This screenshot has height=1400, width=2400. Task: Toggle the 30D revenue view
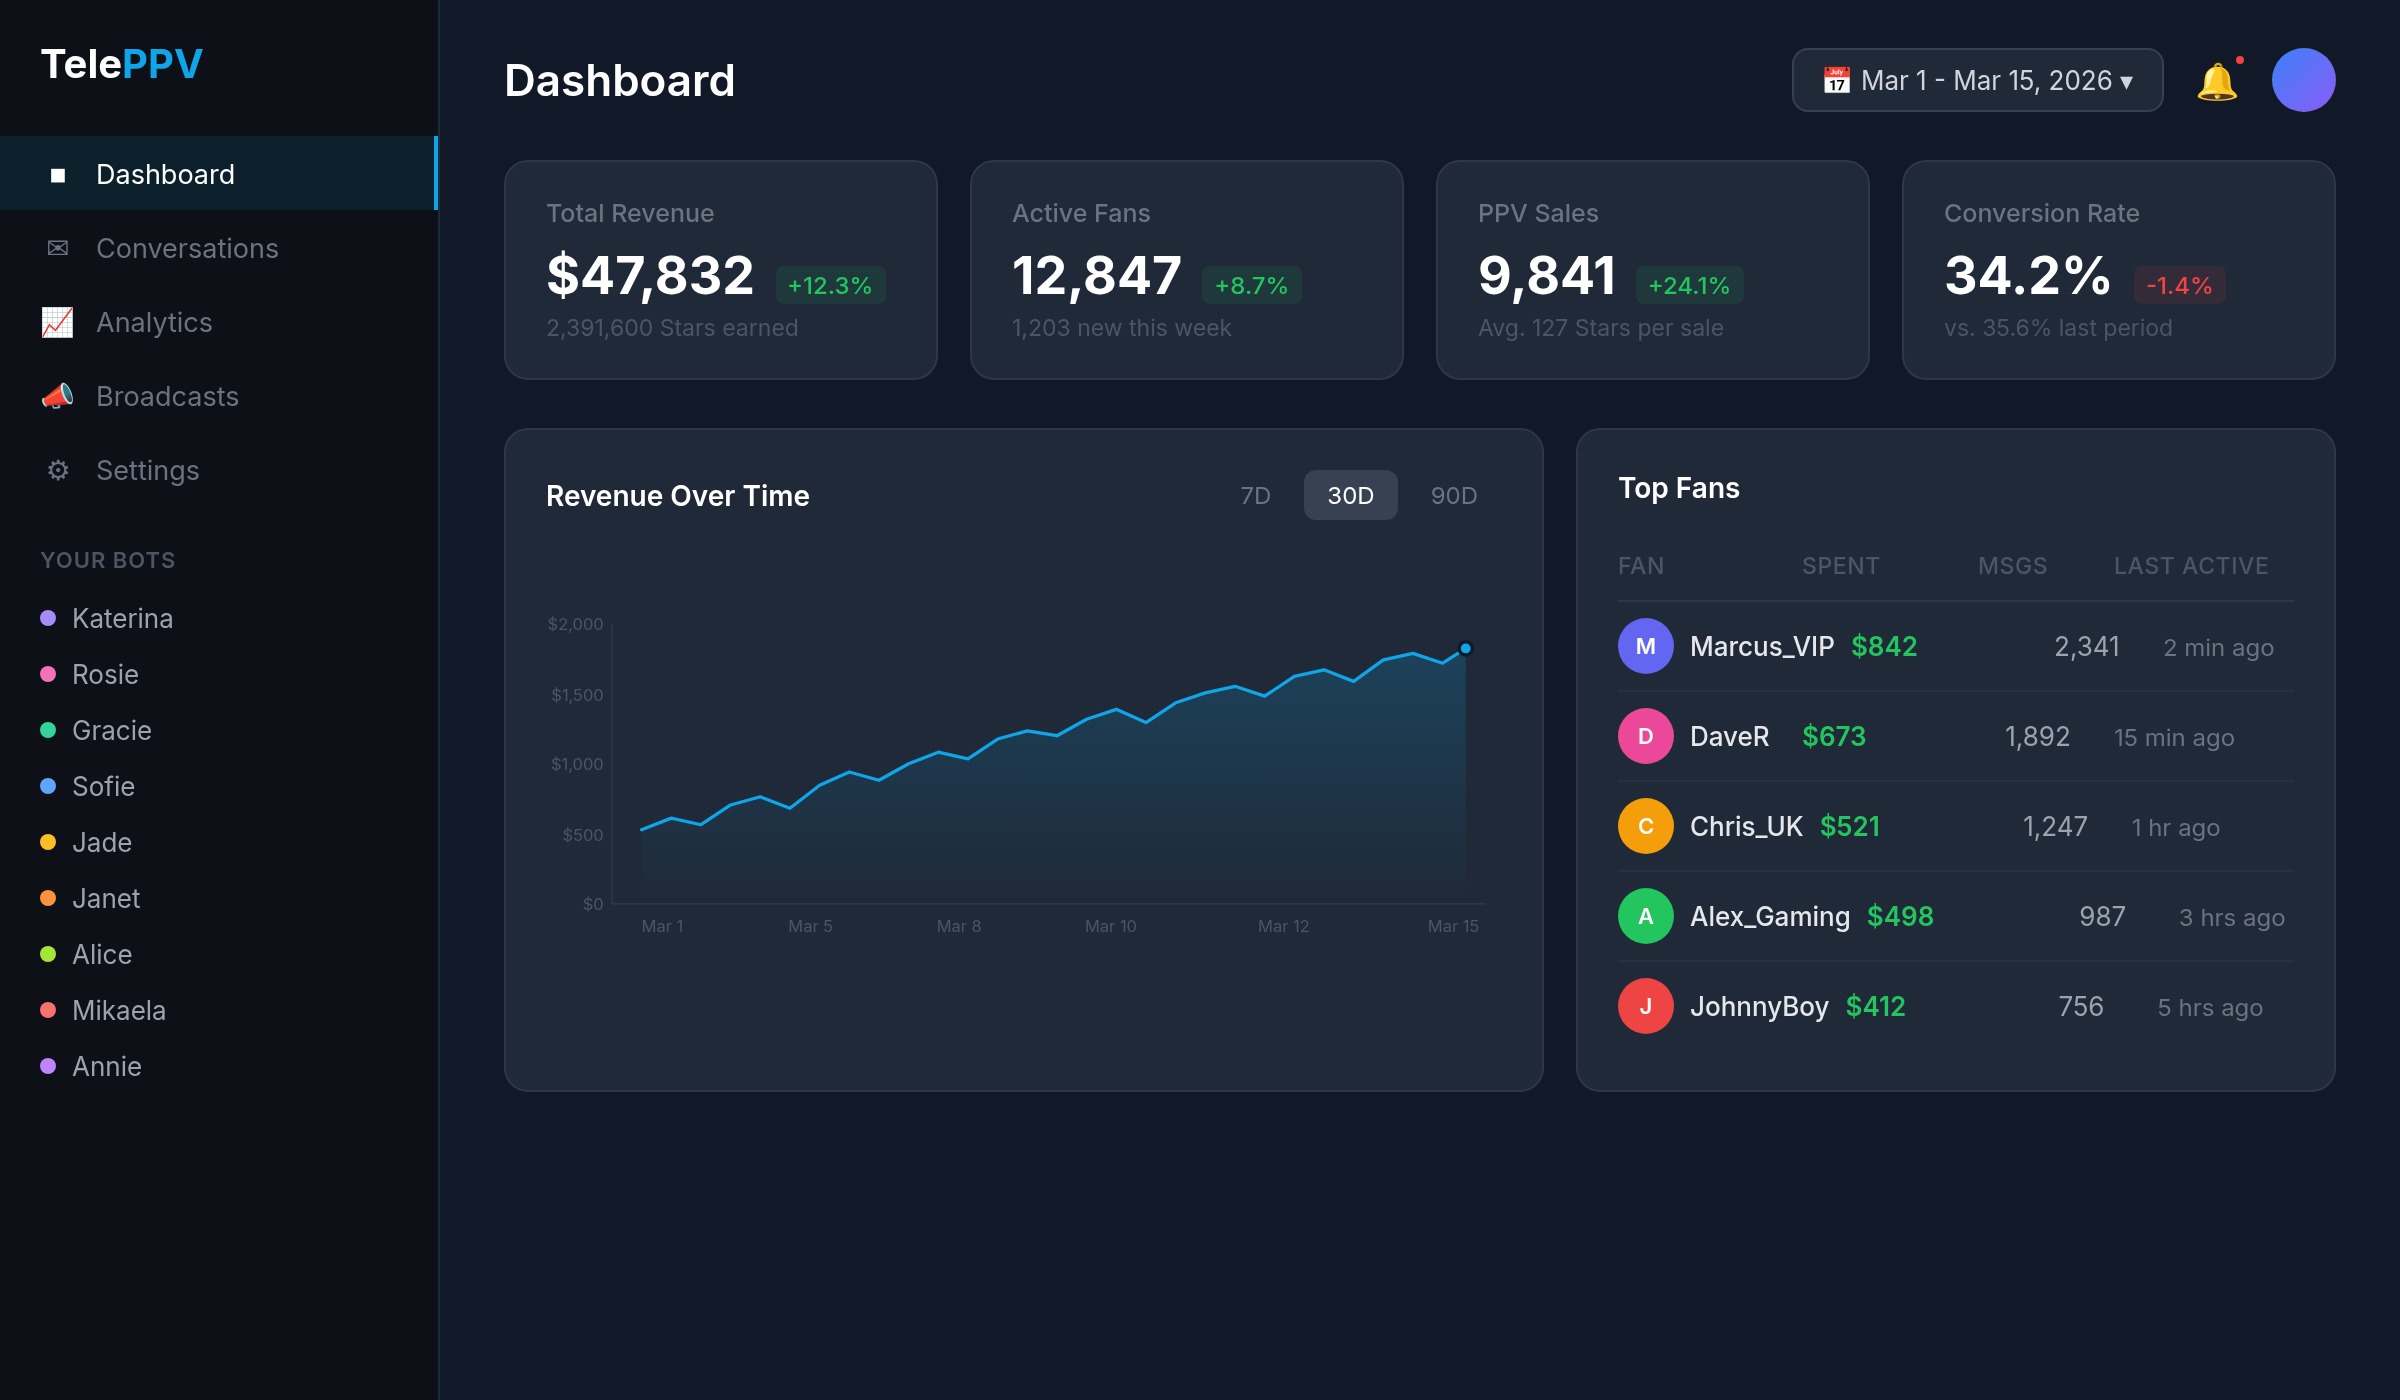[x=1349, y=494]
